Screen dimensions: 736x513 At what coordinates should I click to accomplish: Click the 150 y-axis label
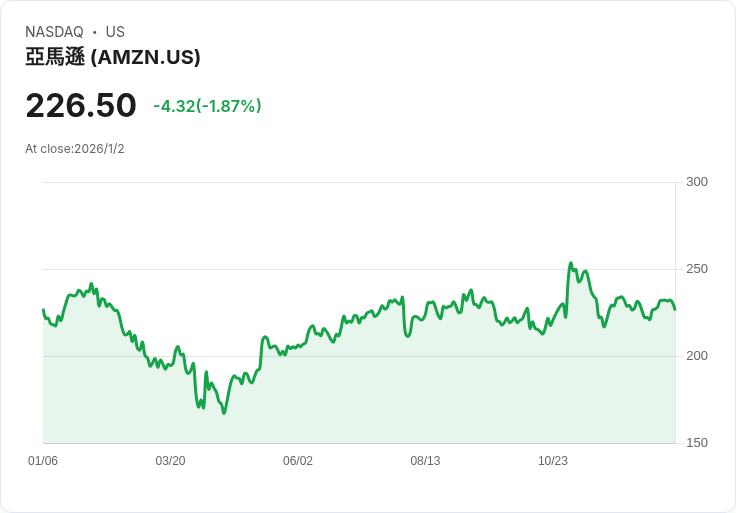click(x=697, y=443)
